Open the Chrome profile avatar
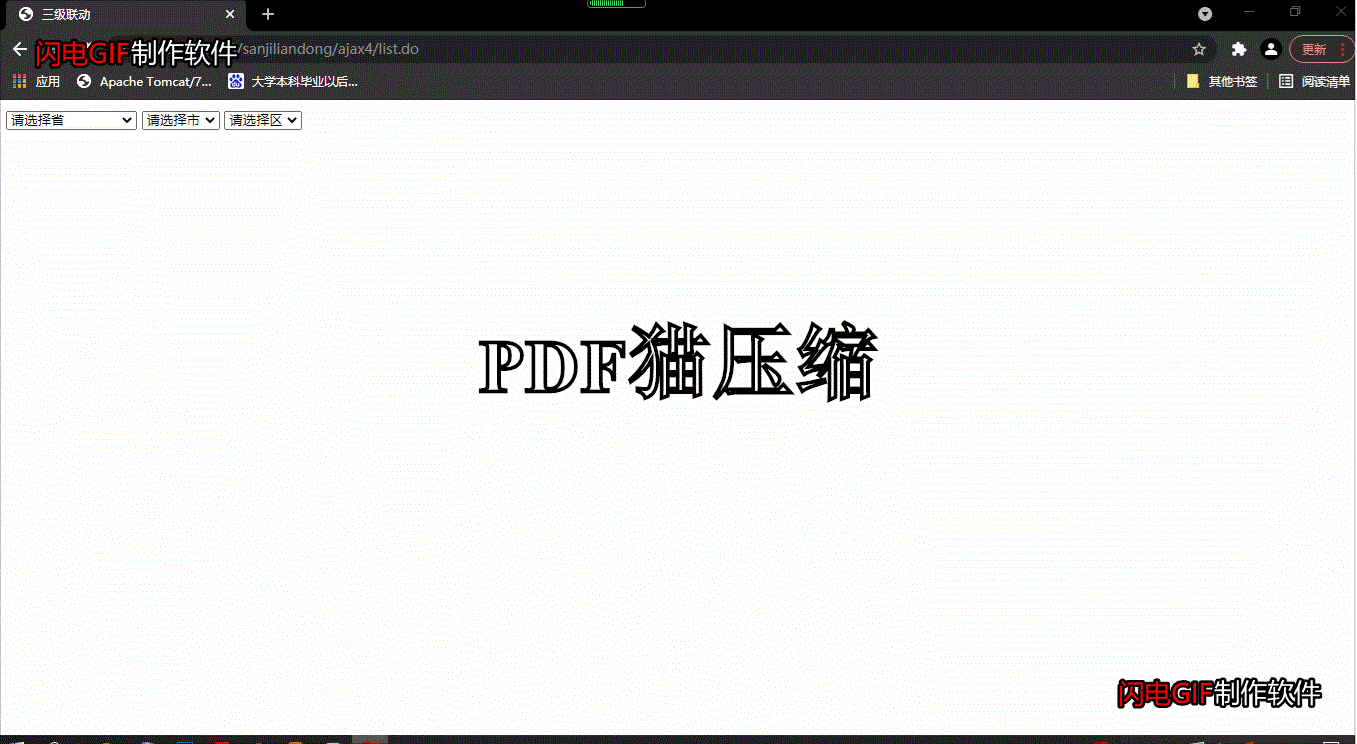This screenshot has height=744, width=1357. (x=1271, y=49)
